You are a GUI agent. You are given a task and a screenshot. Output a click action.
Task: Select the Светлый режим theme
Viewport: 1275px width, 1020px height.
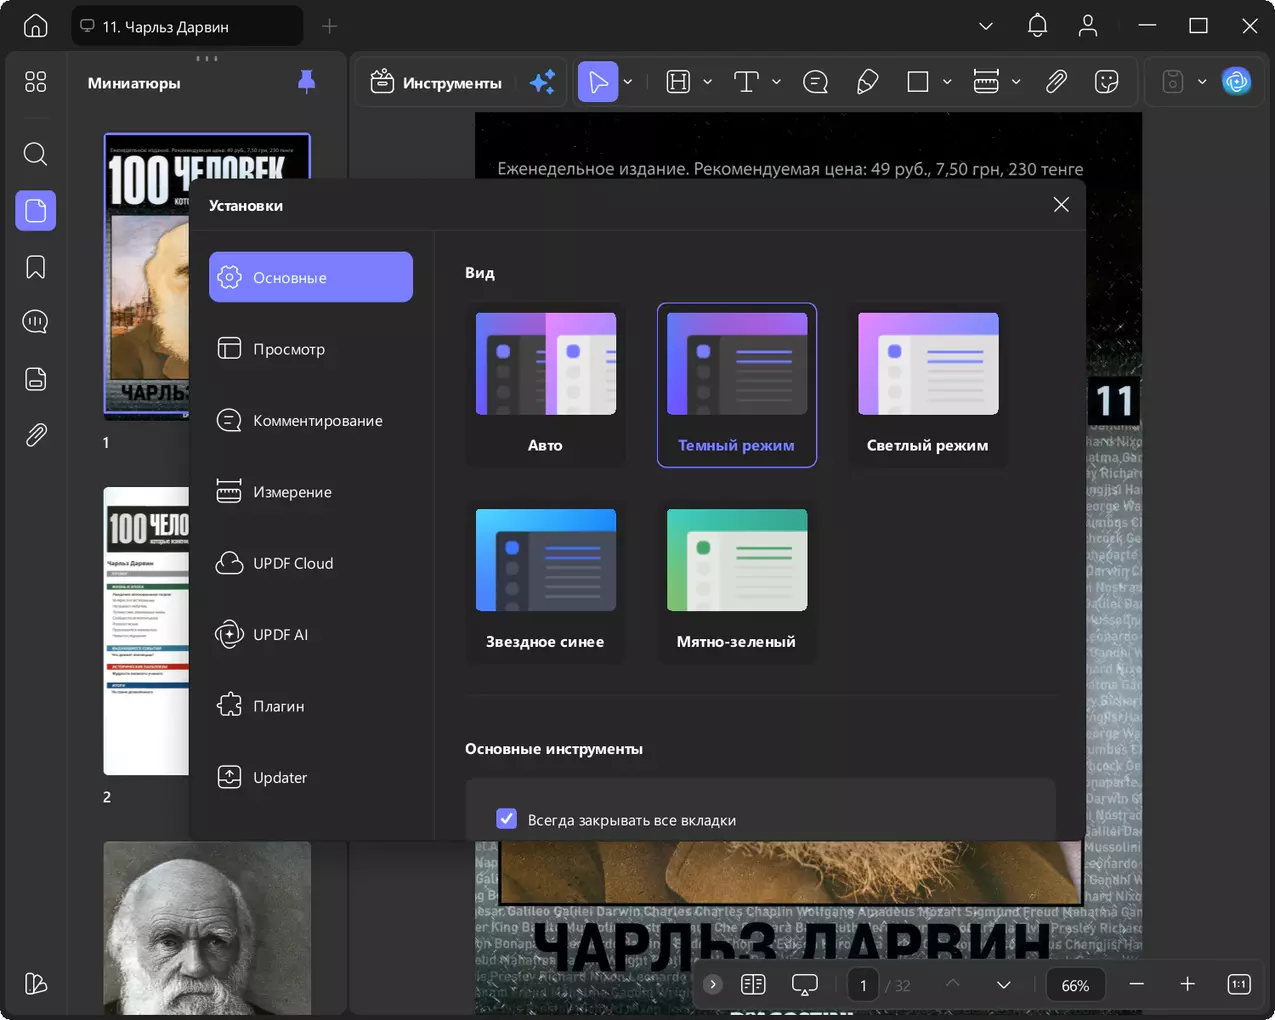(927, 385)
